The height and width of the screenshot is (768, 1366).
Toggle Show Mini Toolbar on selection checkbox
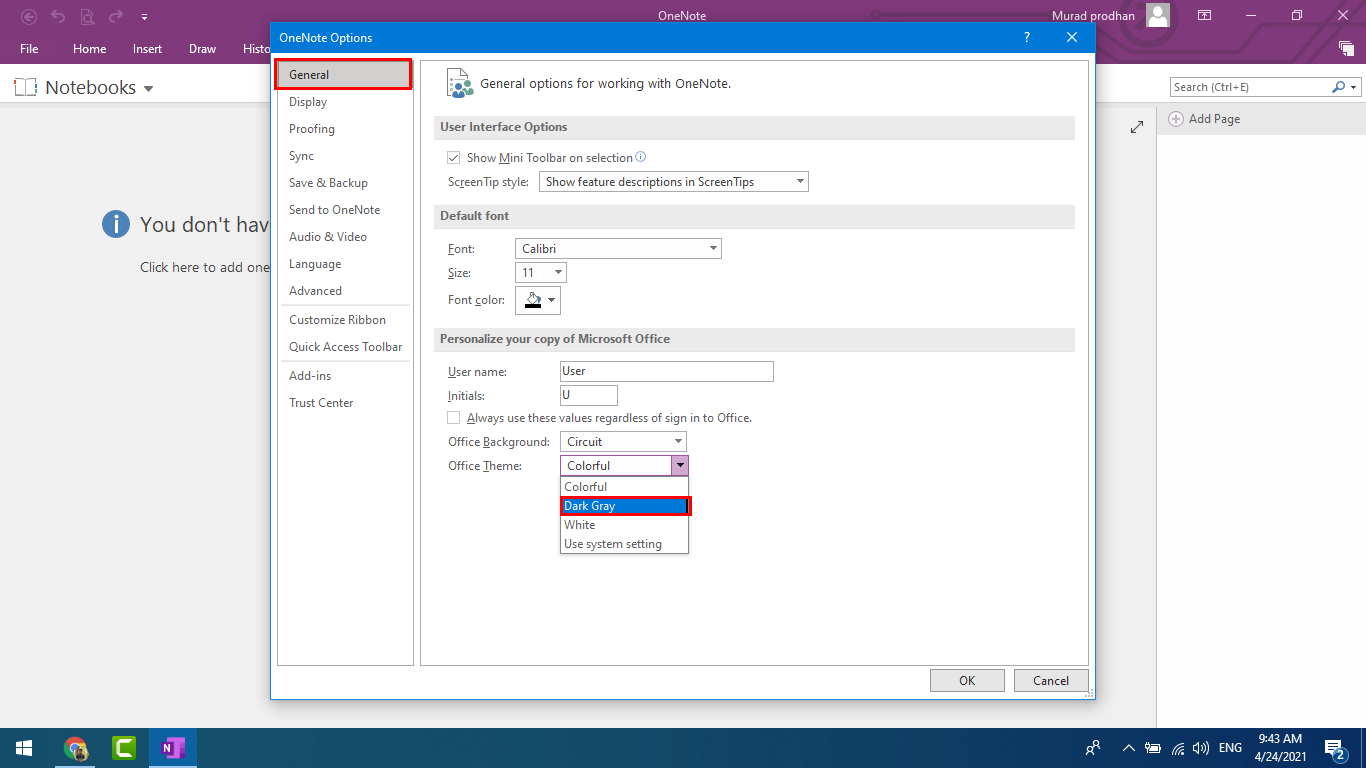coord(454,158)
